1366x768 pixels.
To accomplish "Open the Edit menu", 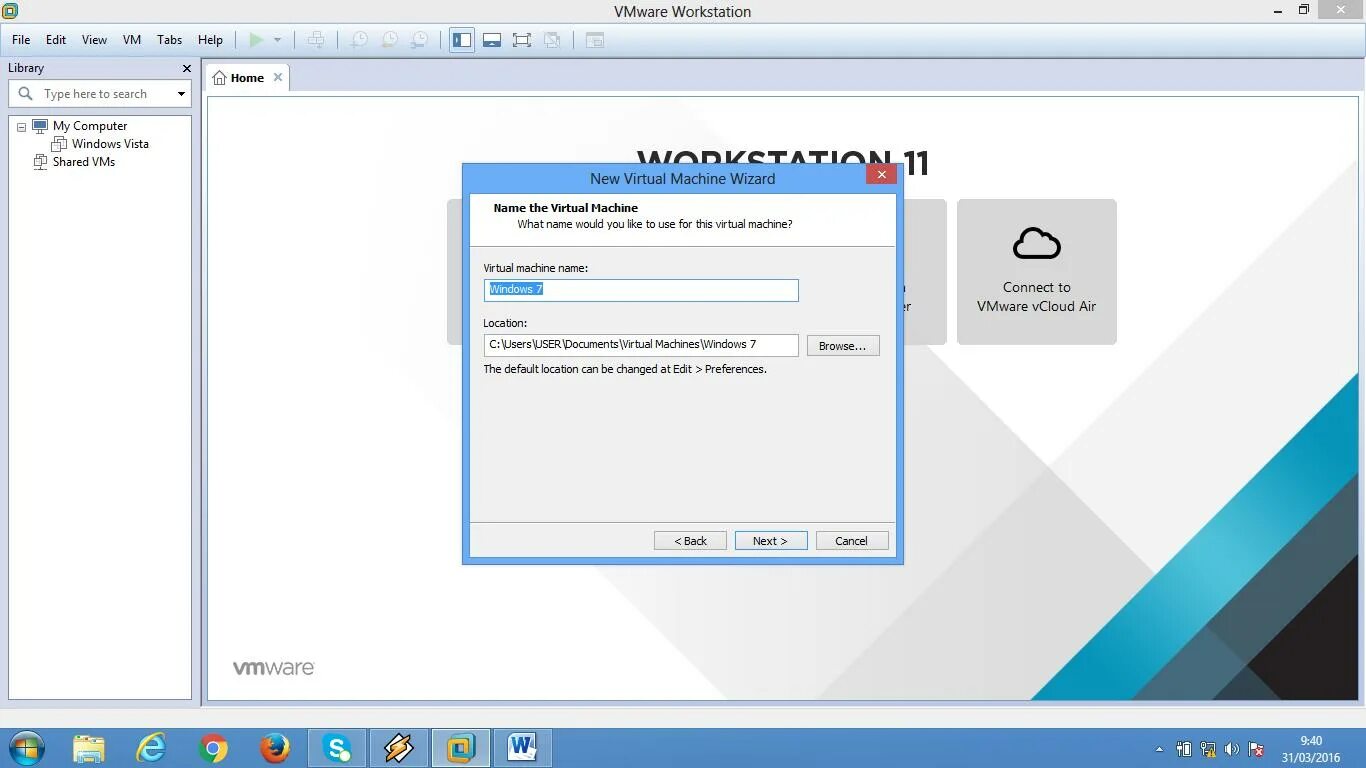I will click(56, 40).
